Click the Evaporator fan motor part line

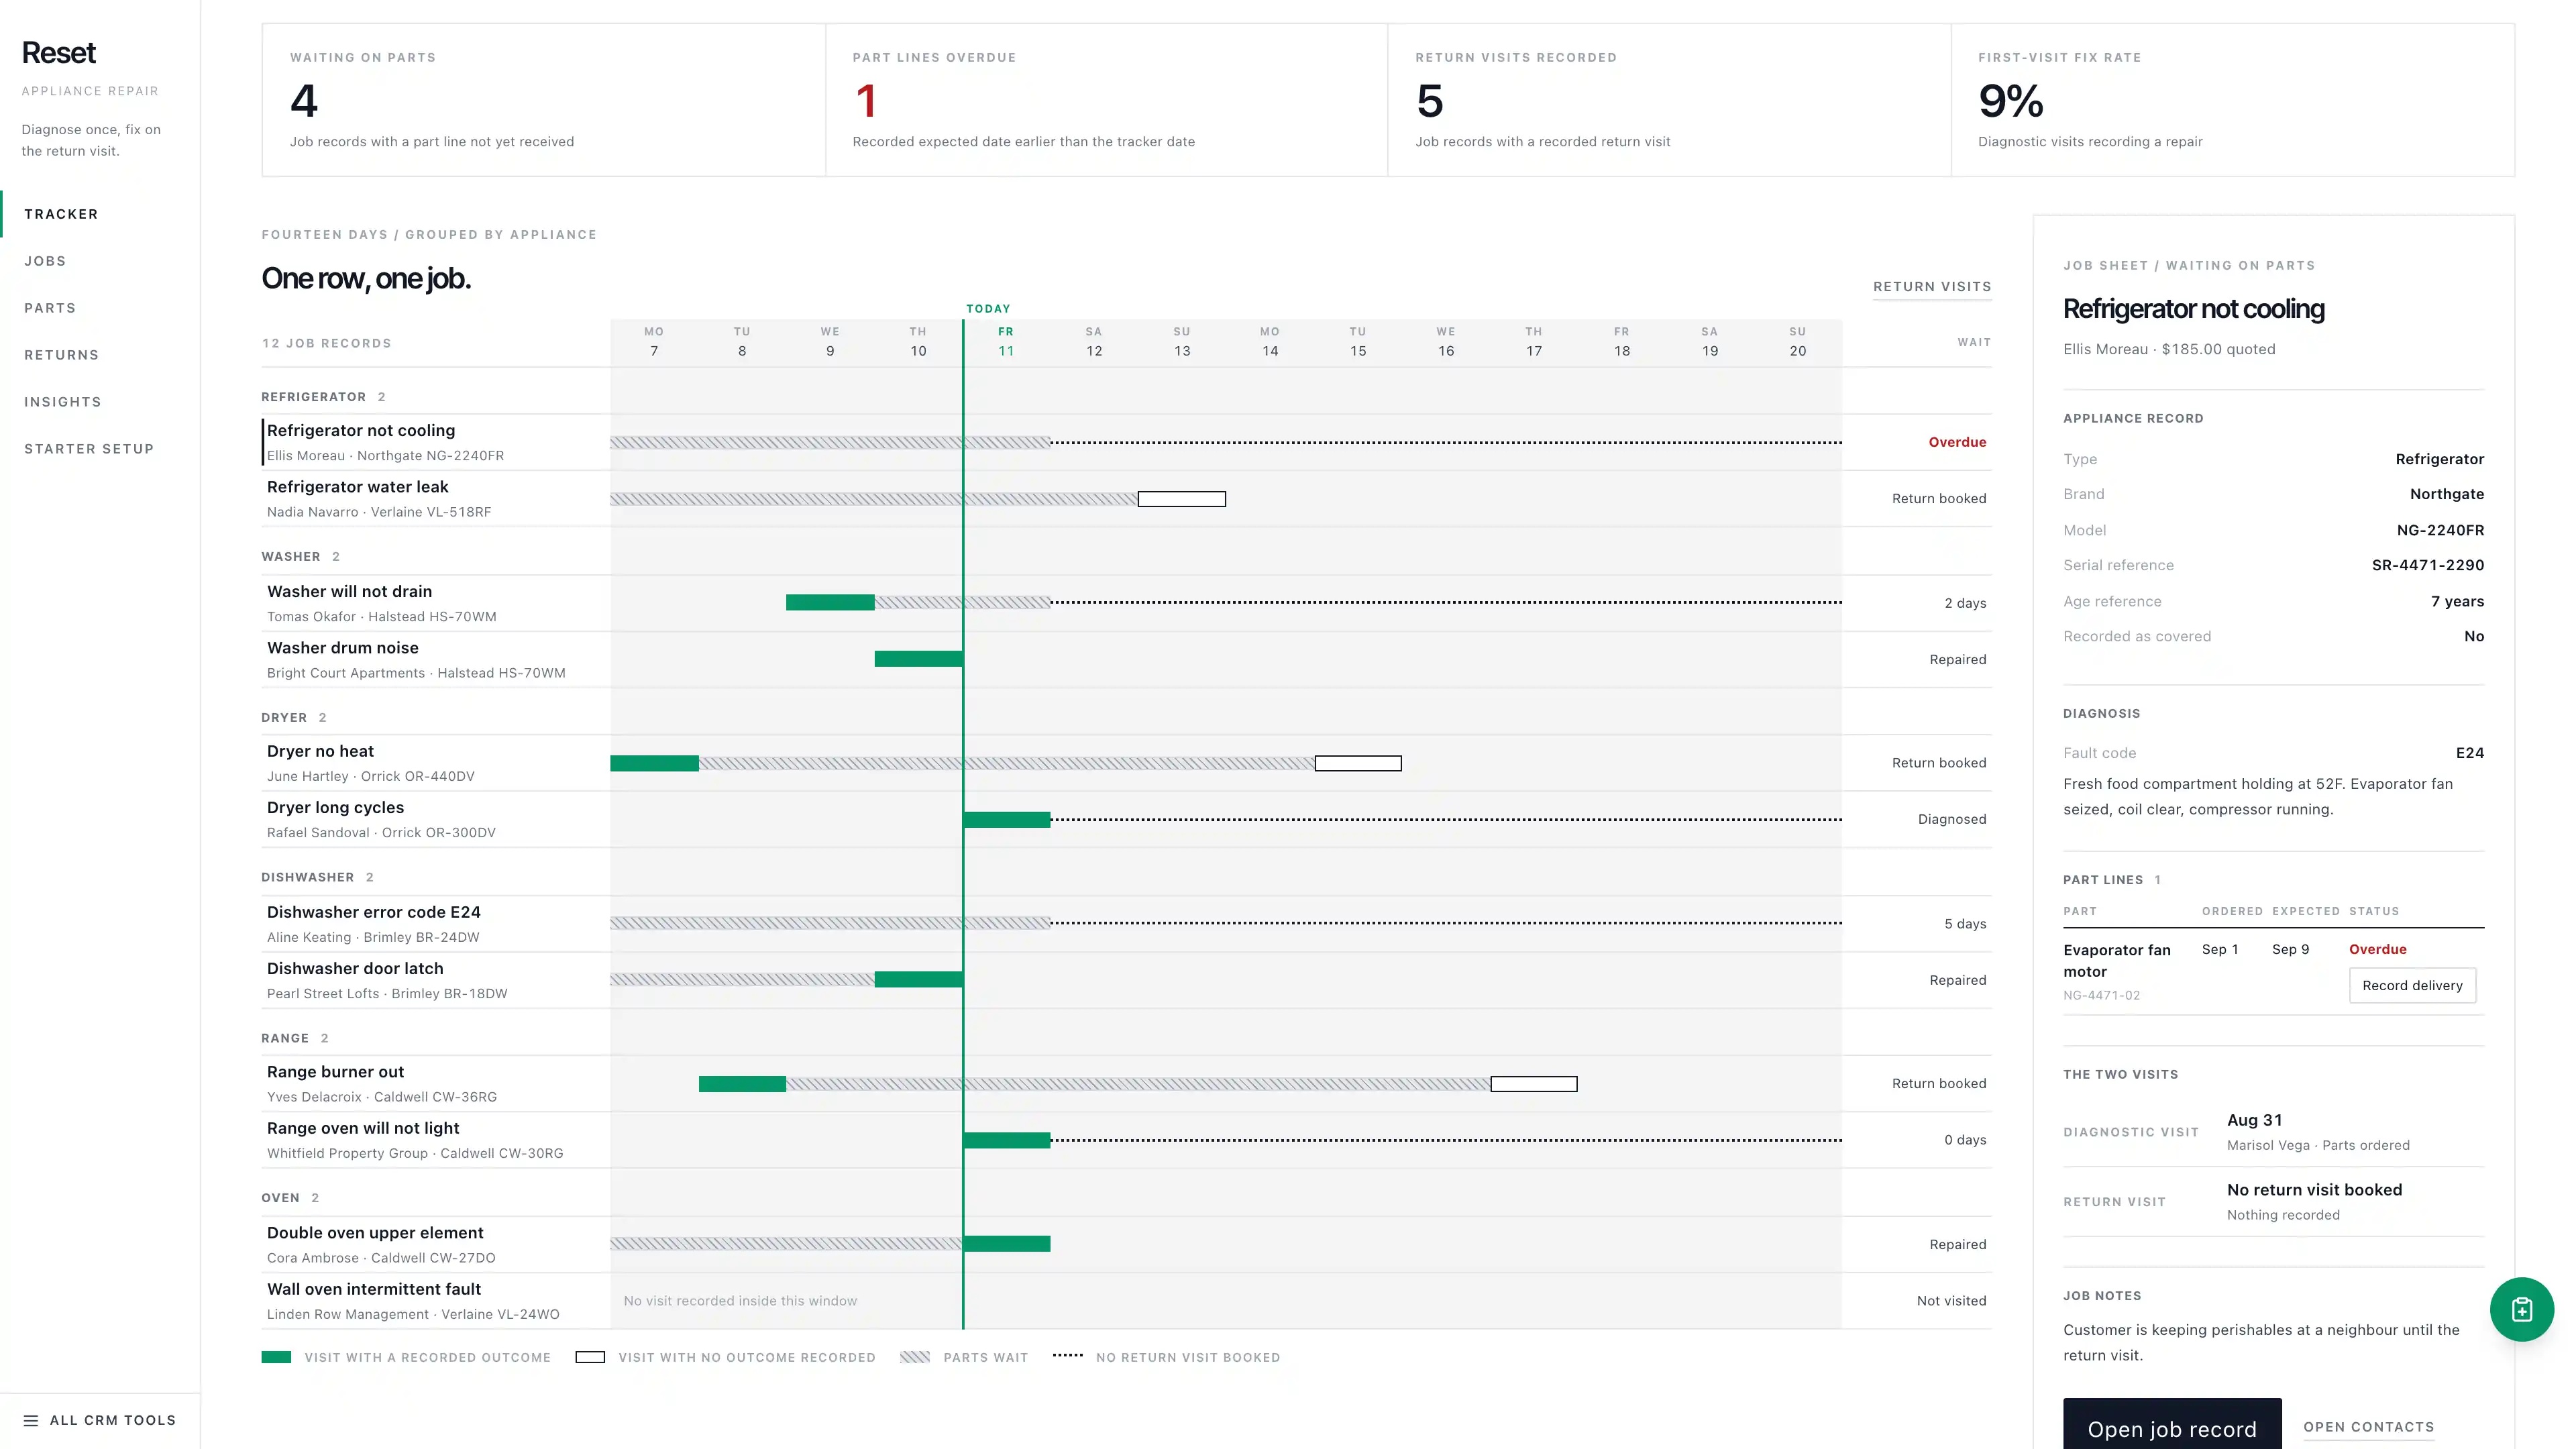[x=2273, y=971]
